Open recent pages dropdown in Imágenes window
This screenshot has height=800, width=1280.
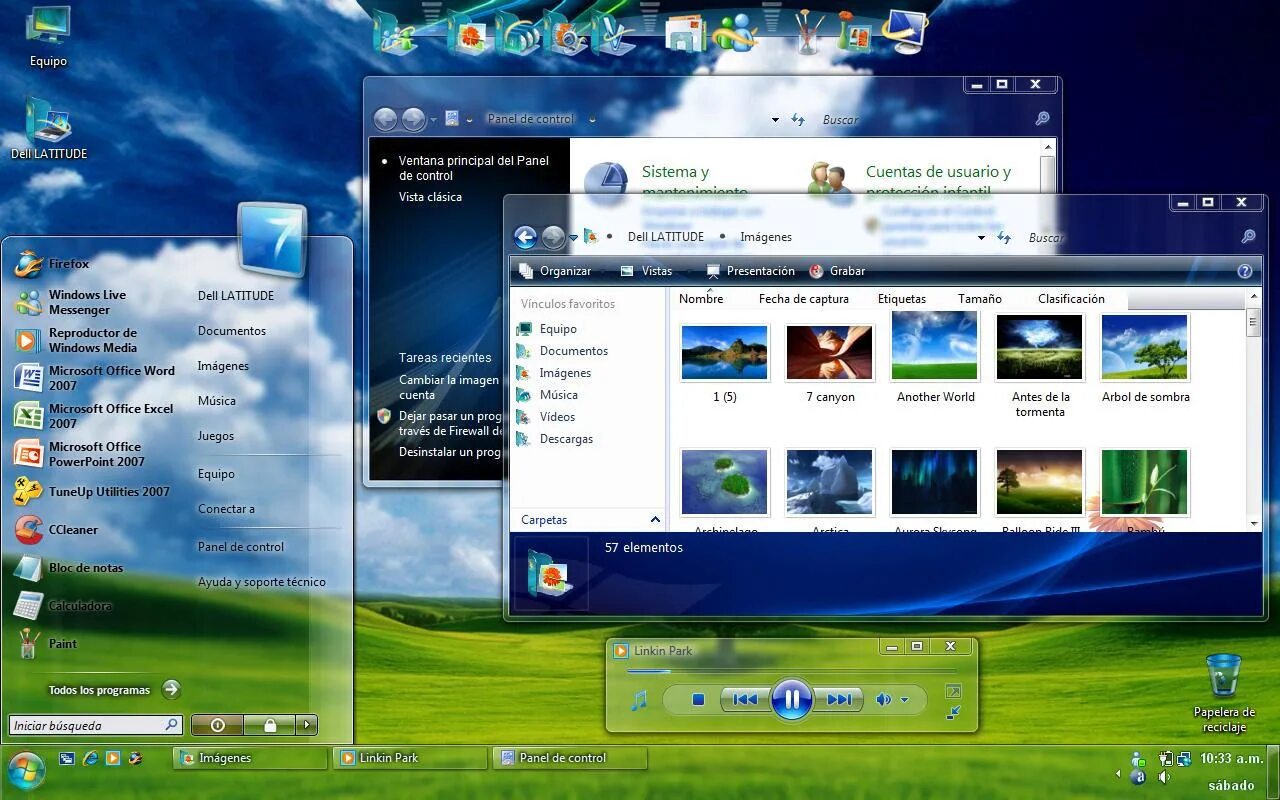click(574, 238)
